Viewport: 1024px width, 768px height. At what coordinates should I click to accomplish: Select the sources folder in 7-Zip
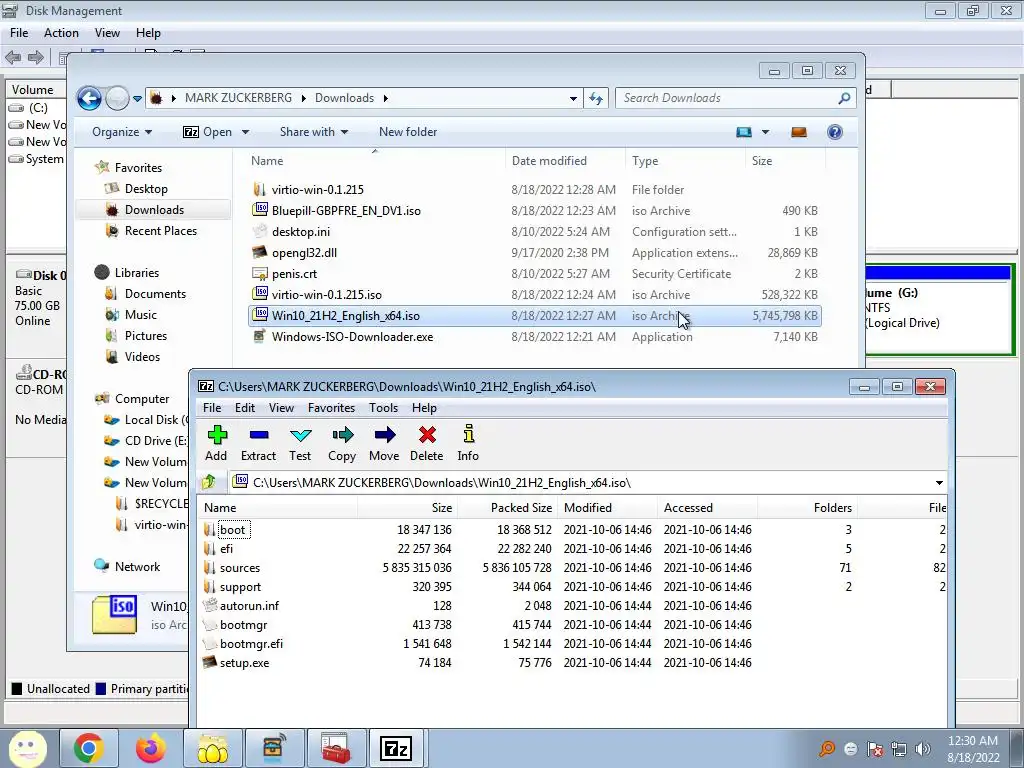tap(240, 568)
